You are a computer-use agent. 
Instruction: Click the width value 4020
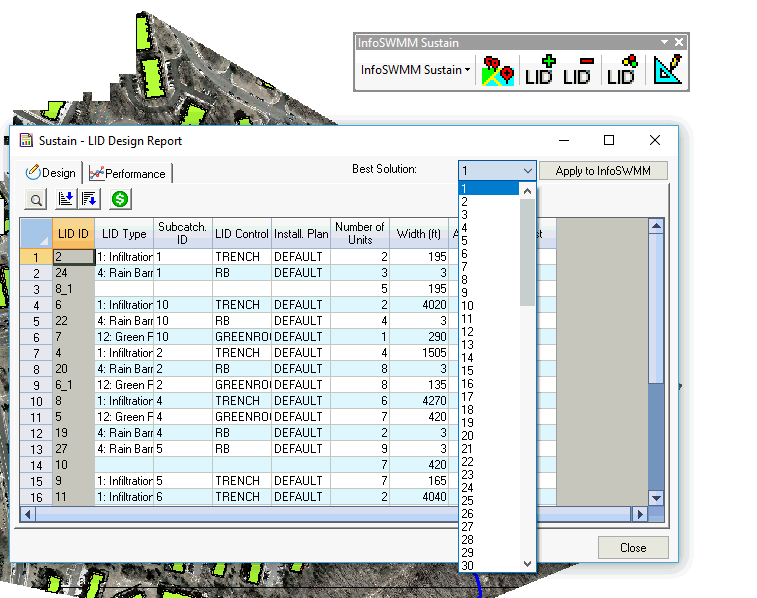pyautogui.click(x=419, y=305)
